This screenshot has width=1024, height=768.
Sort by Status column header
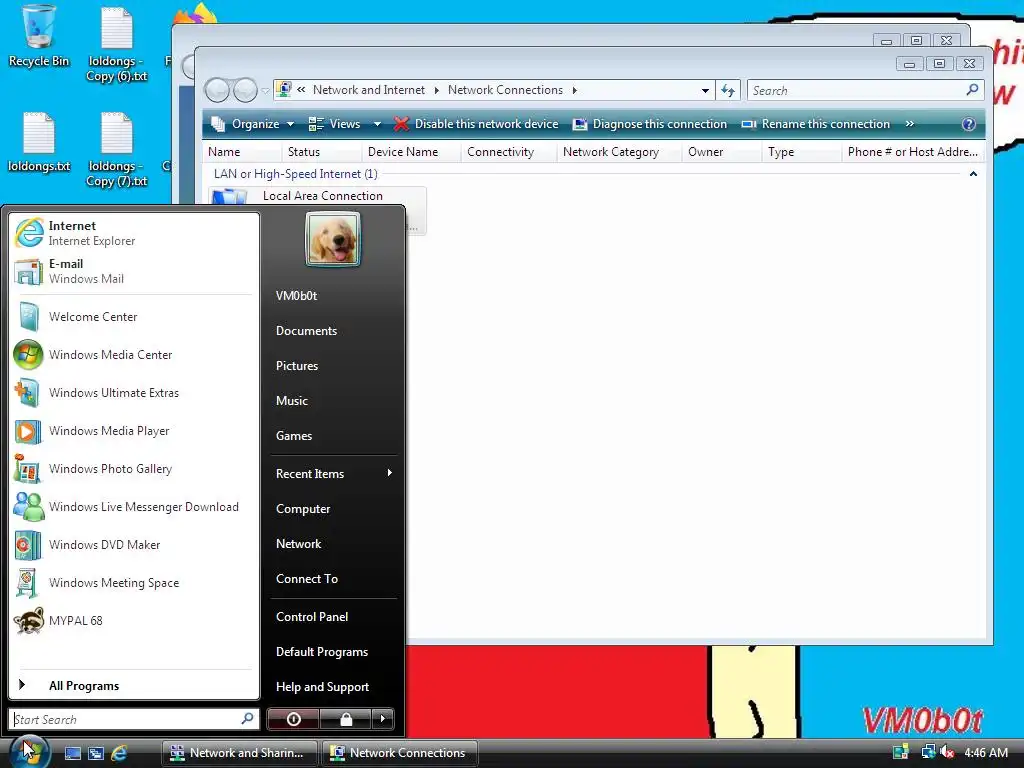click(321, 152)
